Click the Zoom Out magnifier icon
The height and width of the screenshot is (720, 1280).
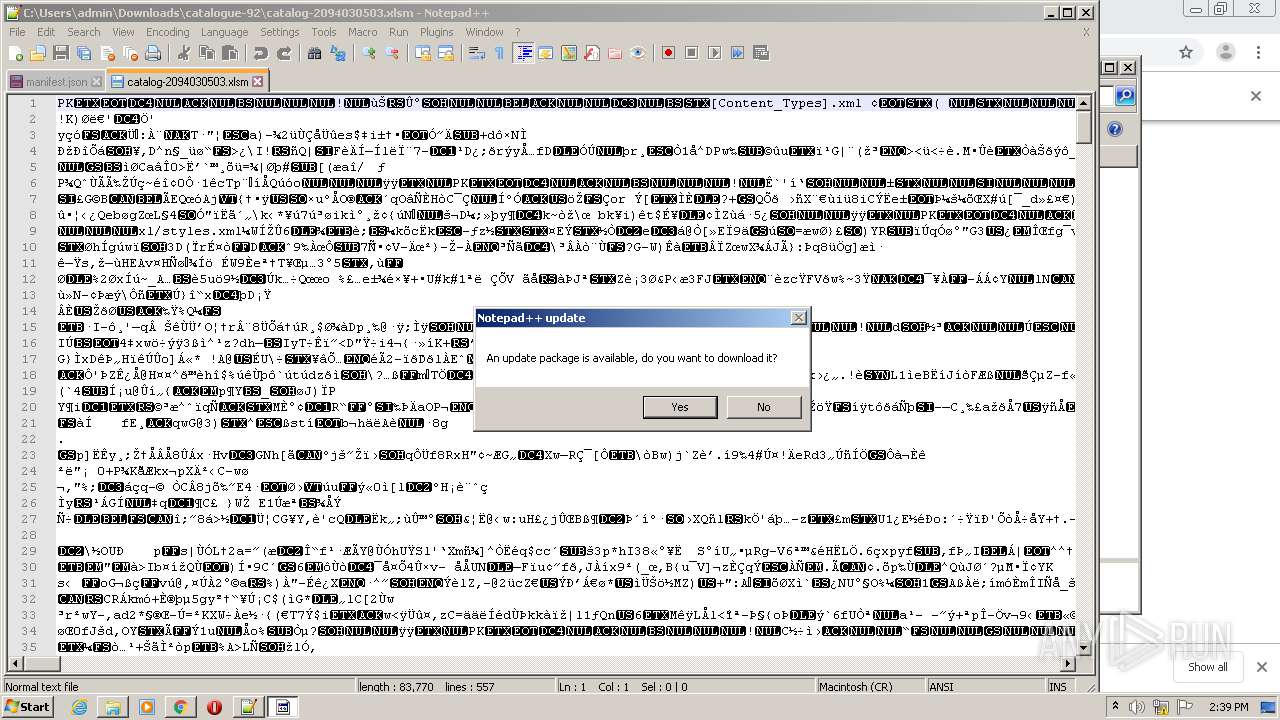tap(393, 53)
